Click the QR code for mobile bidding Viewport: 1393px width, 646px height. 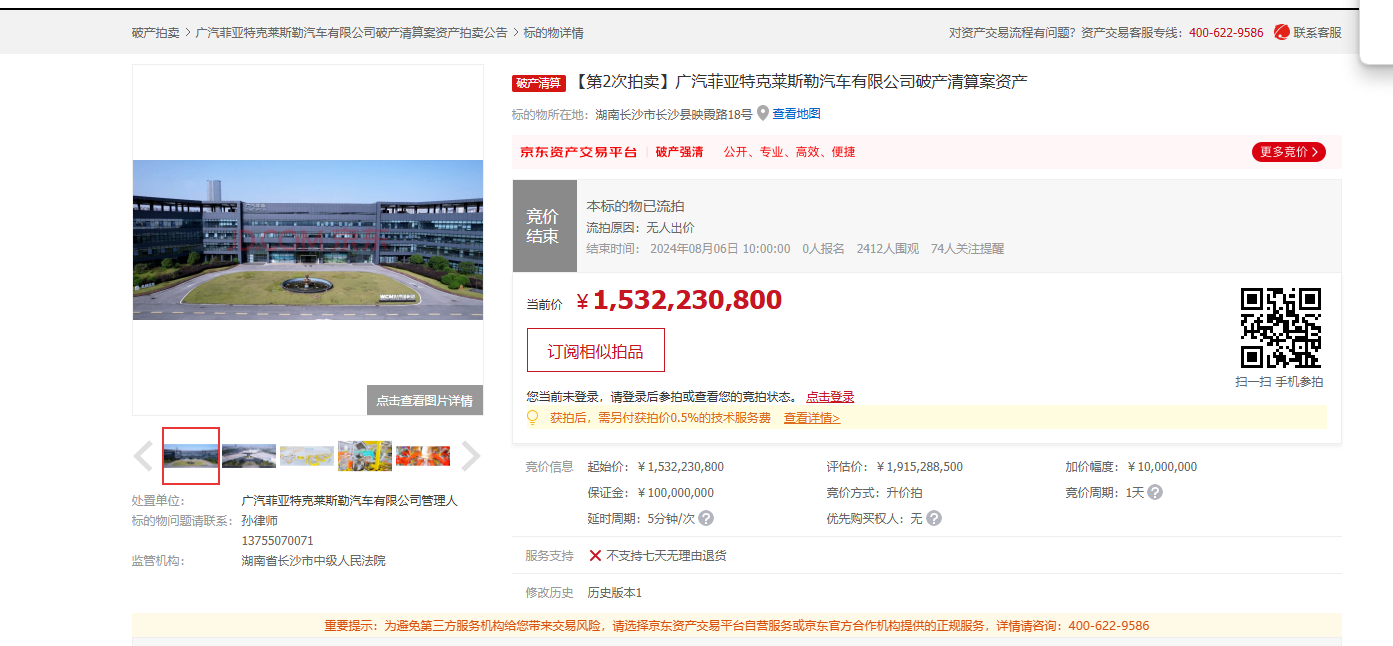(x=1281, y=328)
